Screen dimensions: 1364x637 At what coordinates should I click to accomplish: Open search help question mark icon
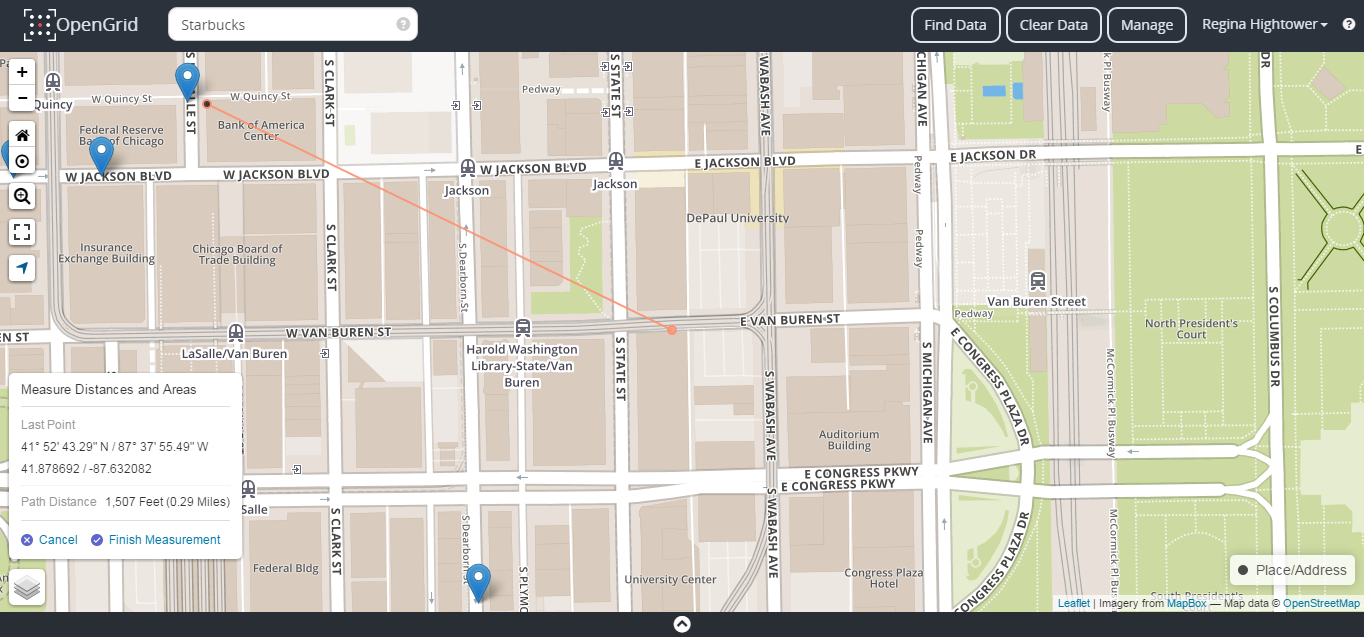pos(403,25)
